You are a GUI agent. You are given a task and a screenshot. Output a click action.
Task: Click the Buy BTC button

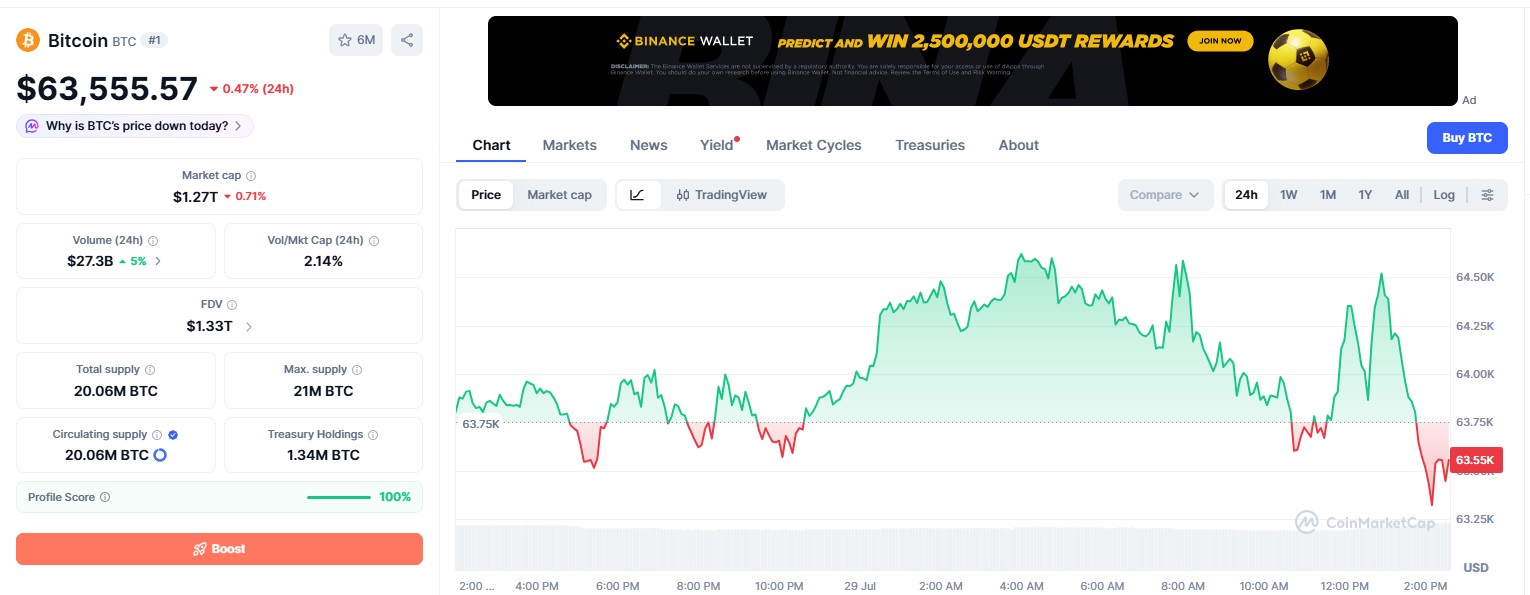(x=1467, y=138)
